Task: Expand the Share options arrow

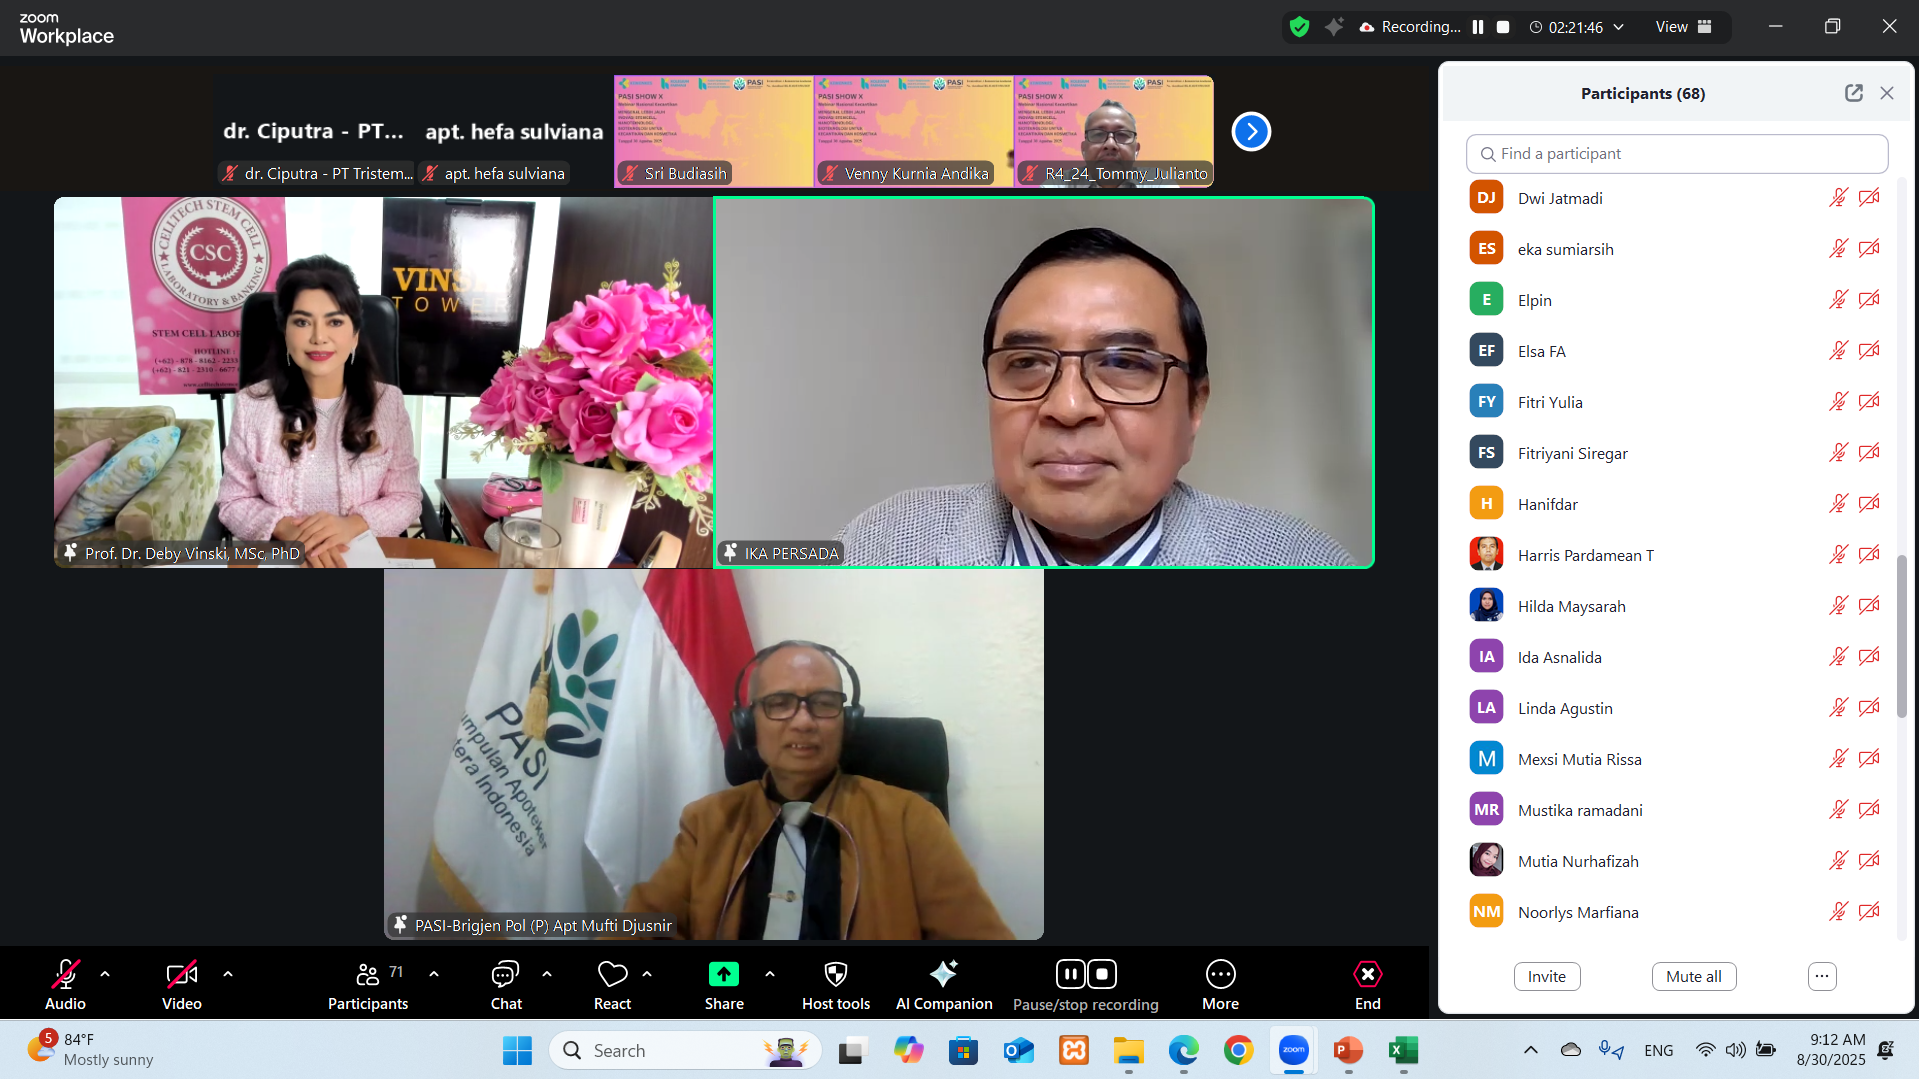Action: 769,974
